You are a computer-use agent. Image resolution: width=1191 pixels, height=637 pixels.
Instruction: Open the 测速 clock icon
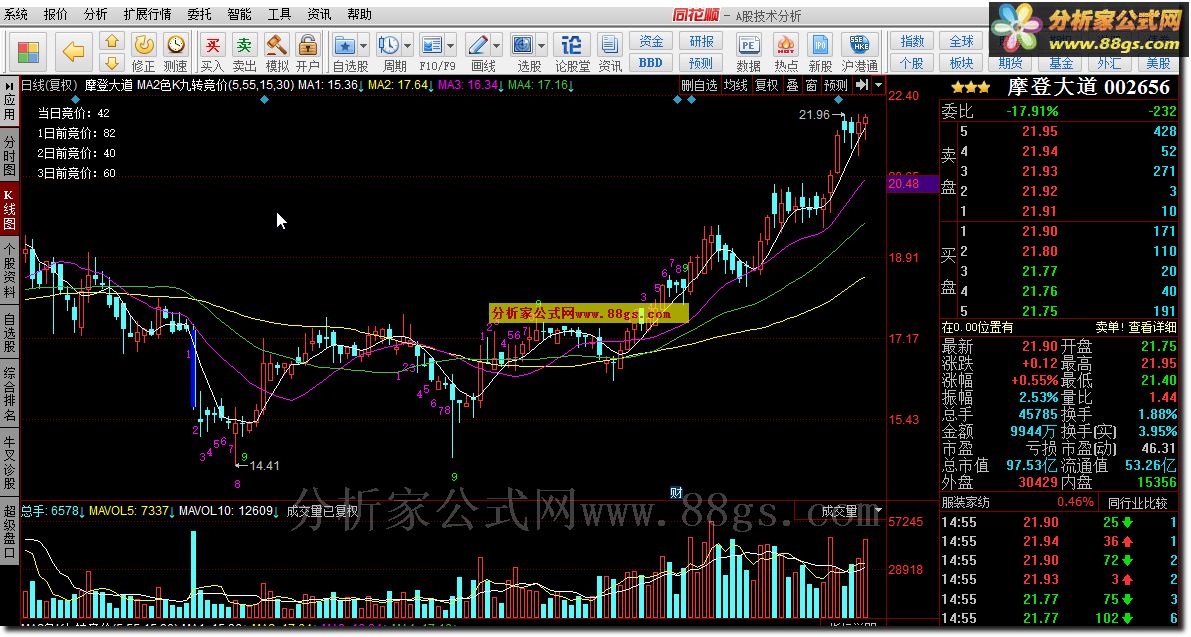[175, 52]
